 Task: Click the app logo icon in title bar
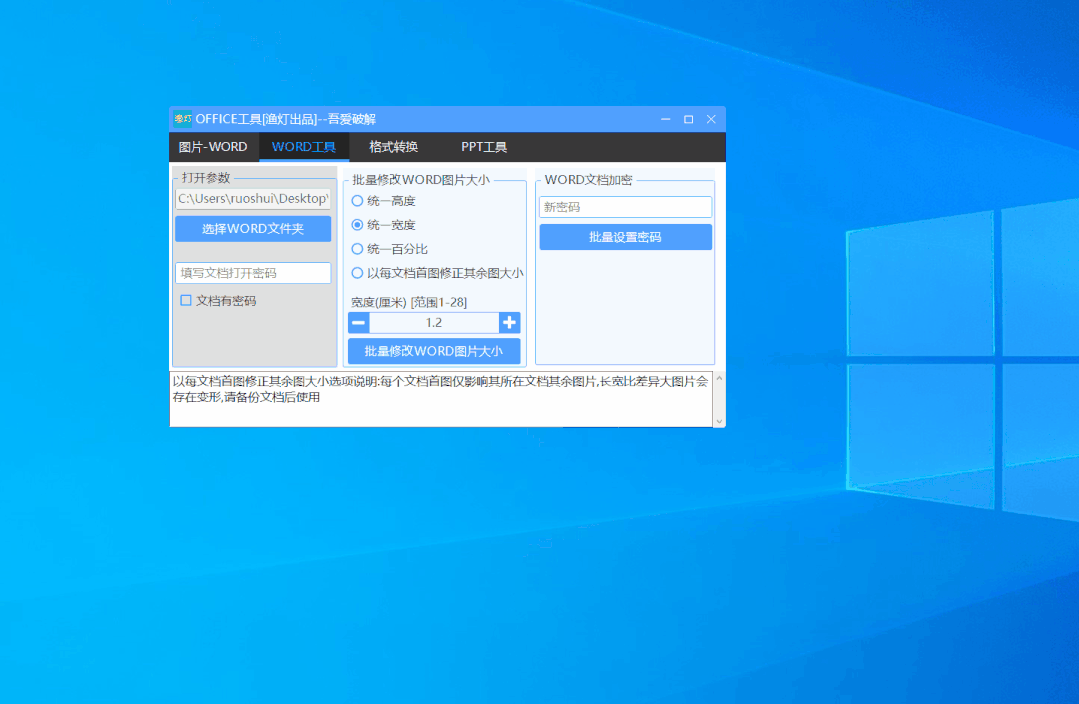(182, 119)
